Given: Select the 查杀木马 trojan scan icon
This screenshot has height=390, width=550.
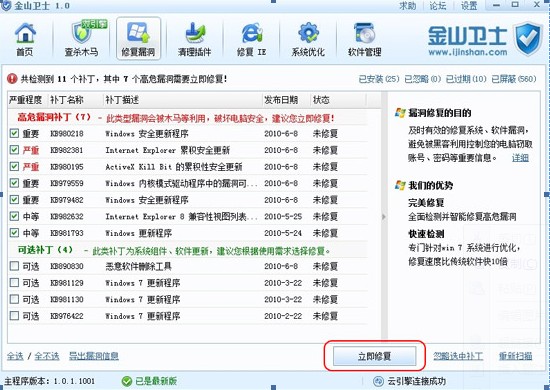Looking at the screenshot, I should [x=81, y=39].
